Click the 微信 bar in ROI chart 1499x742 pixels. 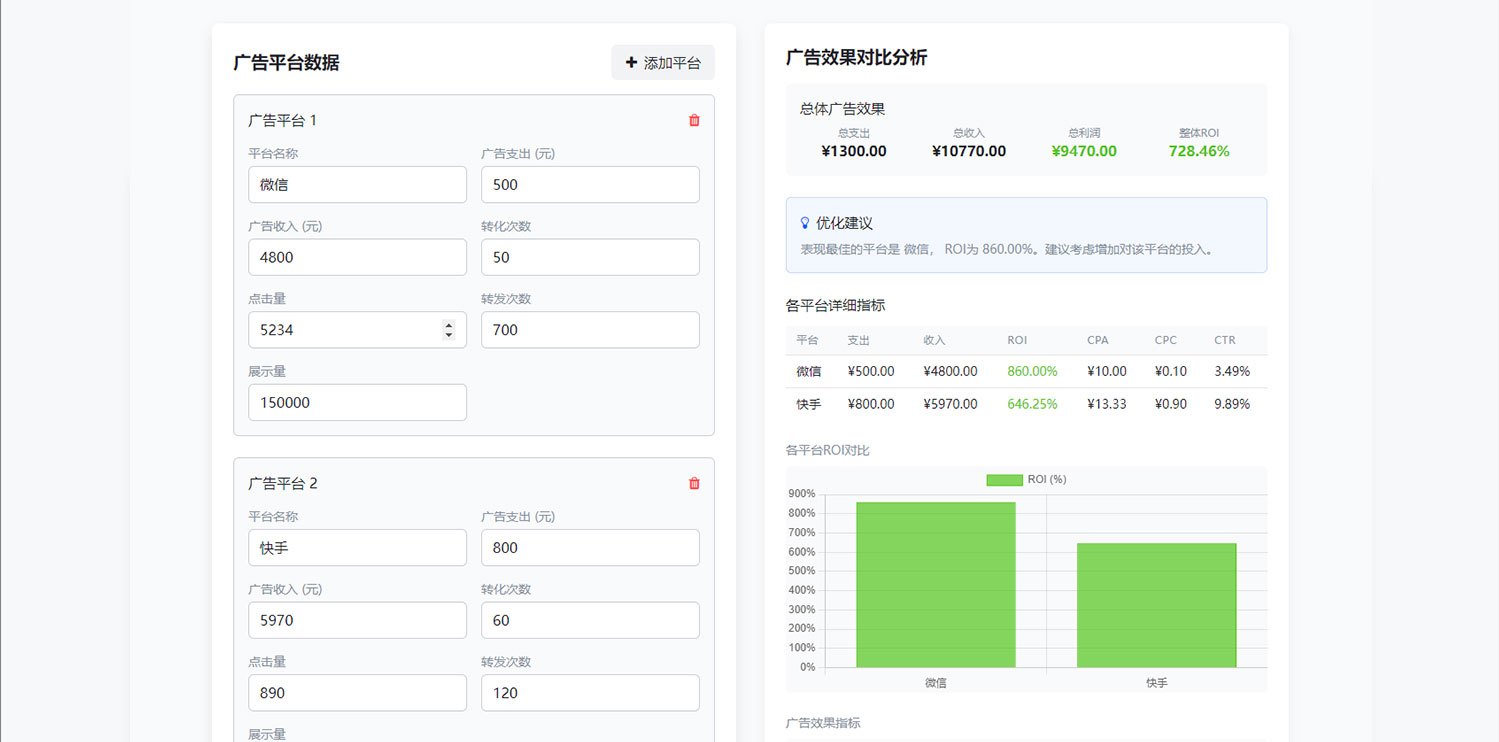(x=936, y=585)
